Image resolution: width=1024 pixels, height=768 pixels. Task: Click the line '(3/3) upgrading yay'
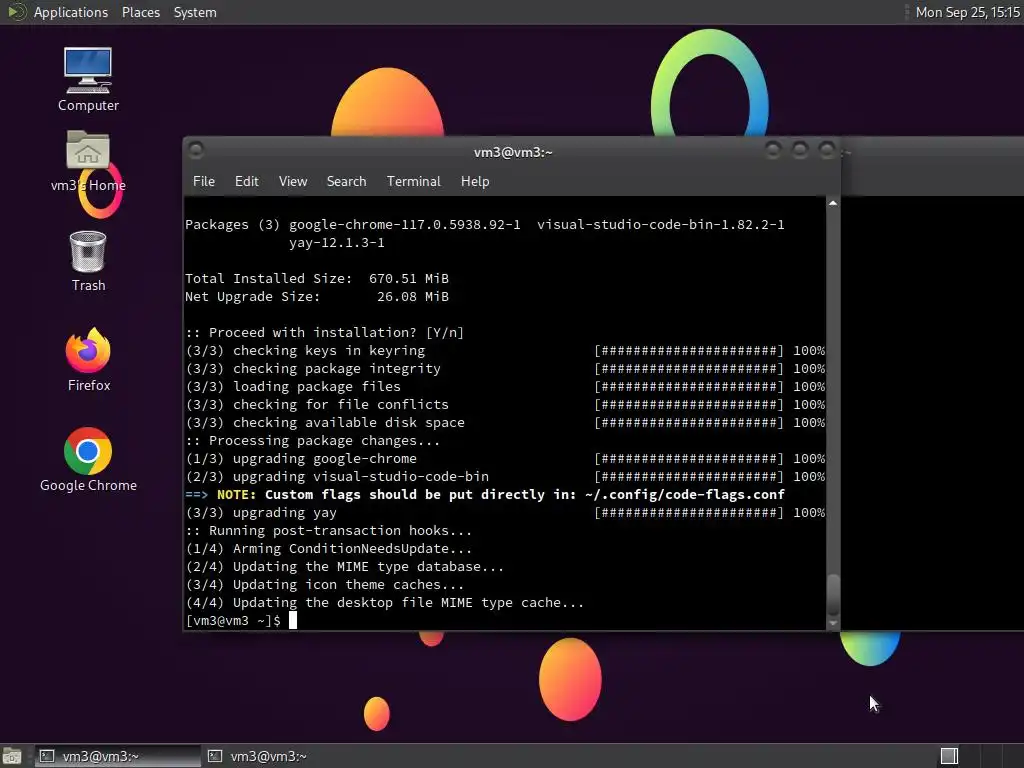pos(261,513)
